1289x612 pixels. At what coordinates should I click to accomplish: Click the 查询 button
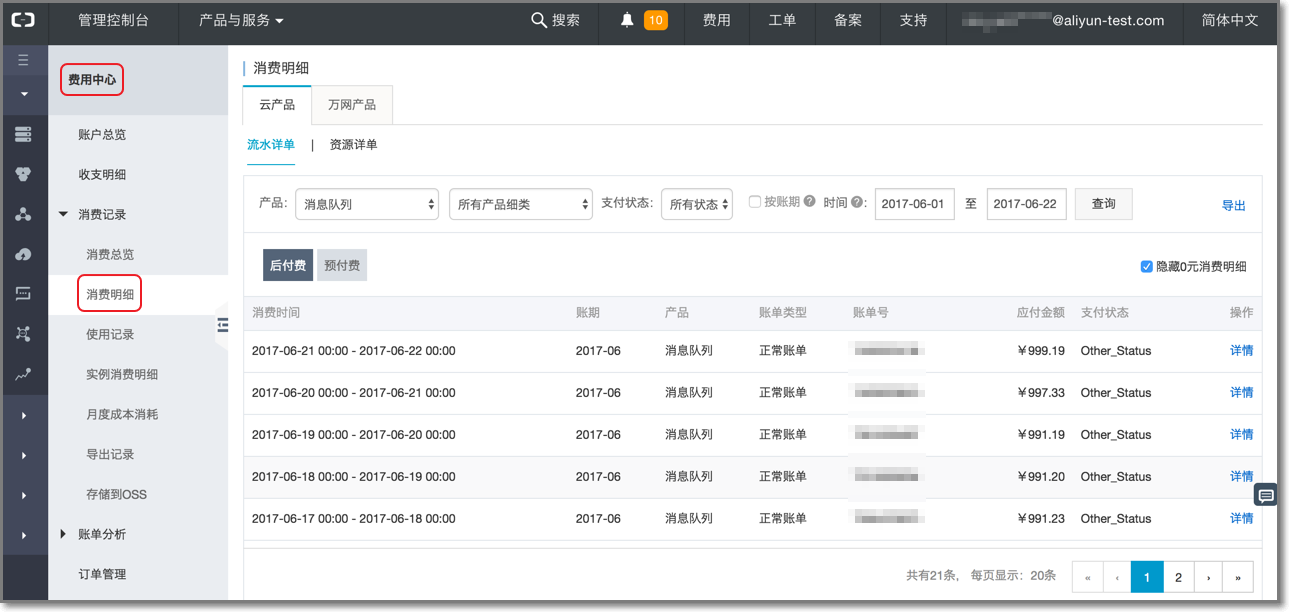[1103, 204]
